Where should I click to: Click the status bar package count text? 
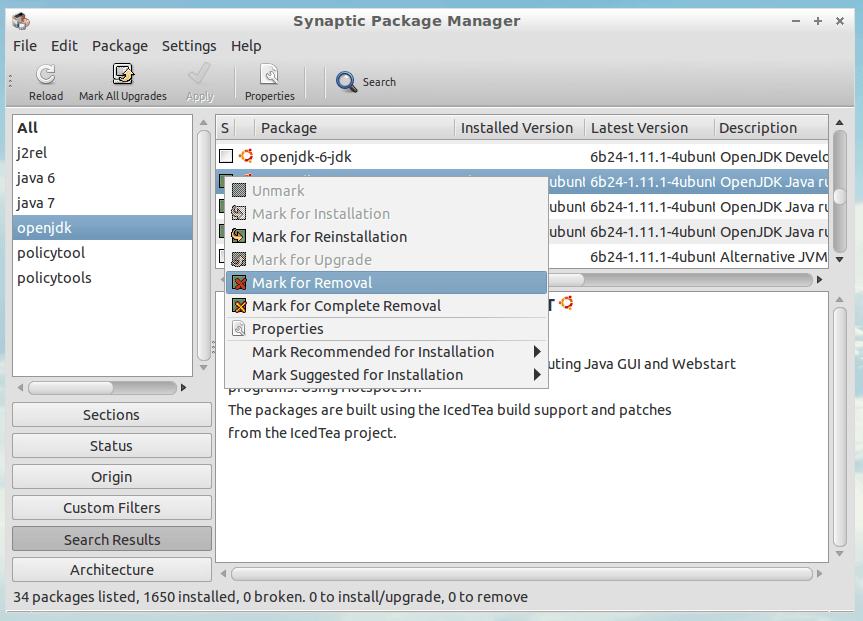(270, 597)
